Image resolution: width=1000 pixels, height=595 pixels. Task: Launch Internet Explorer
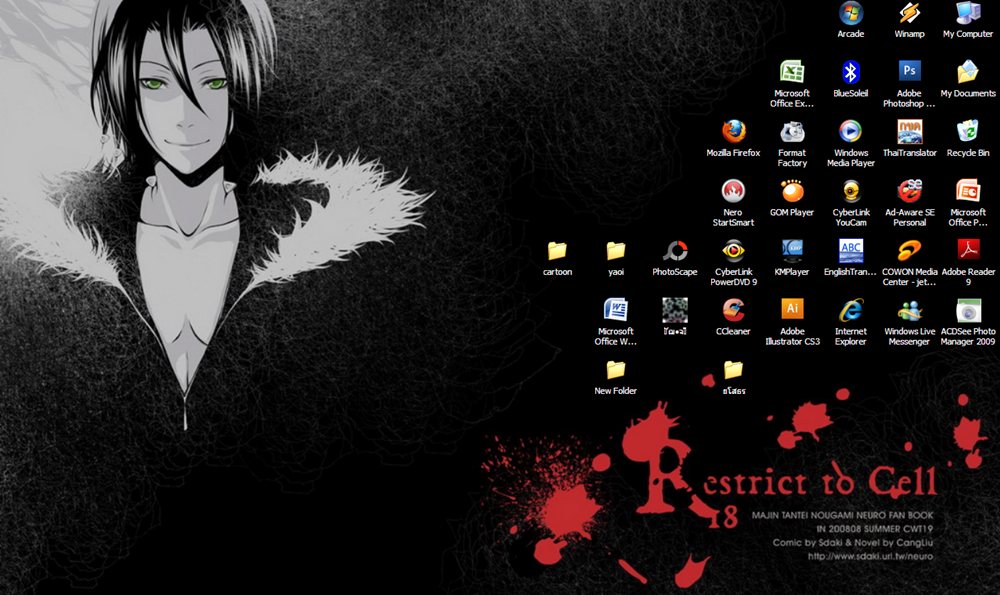coord(851,309)
